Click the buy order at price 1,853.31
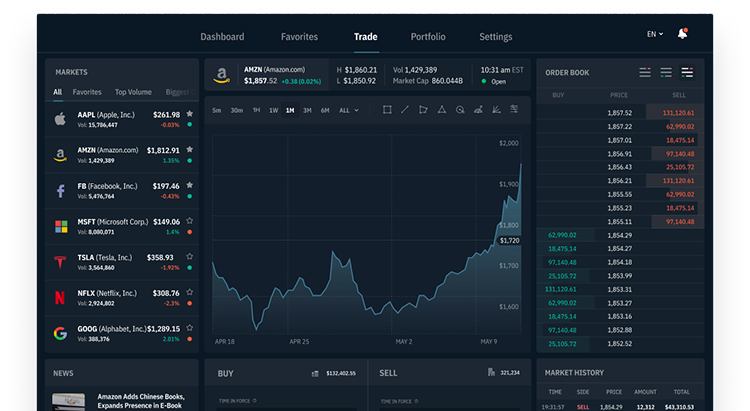750x411 pixels. [620, 289]
